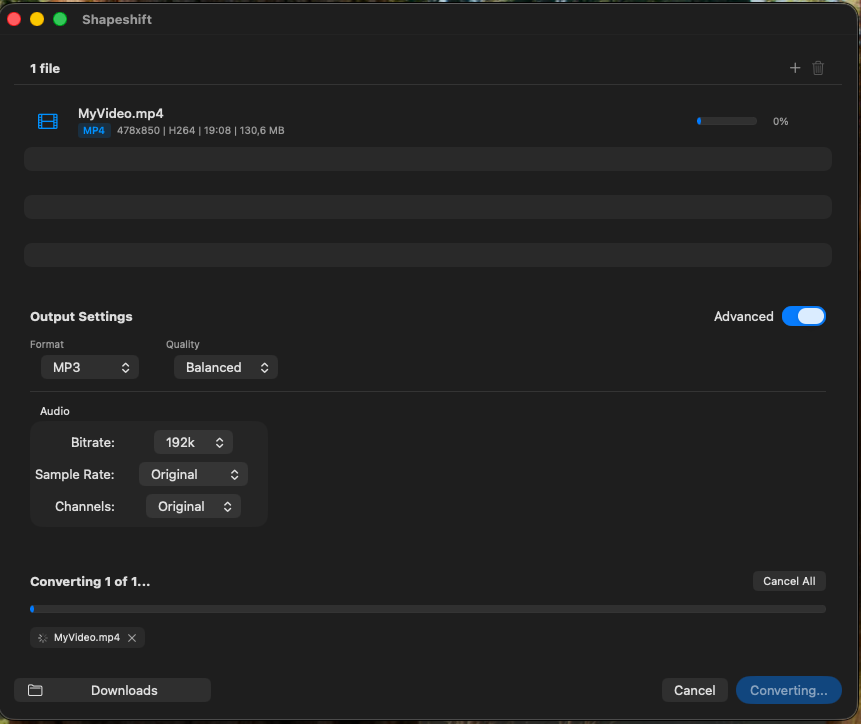Change the Bitrate dropdown from 192k
861x724 pixels.
point(193,442)
